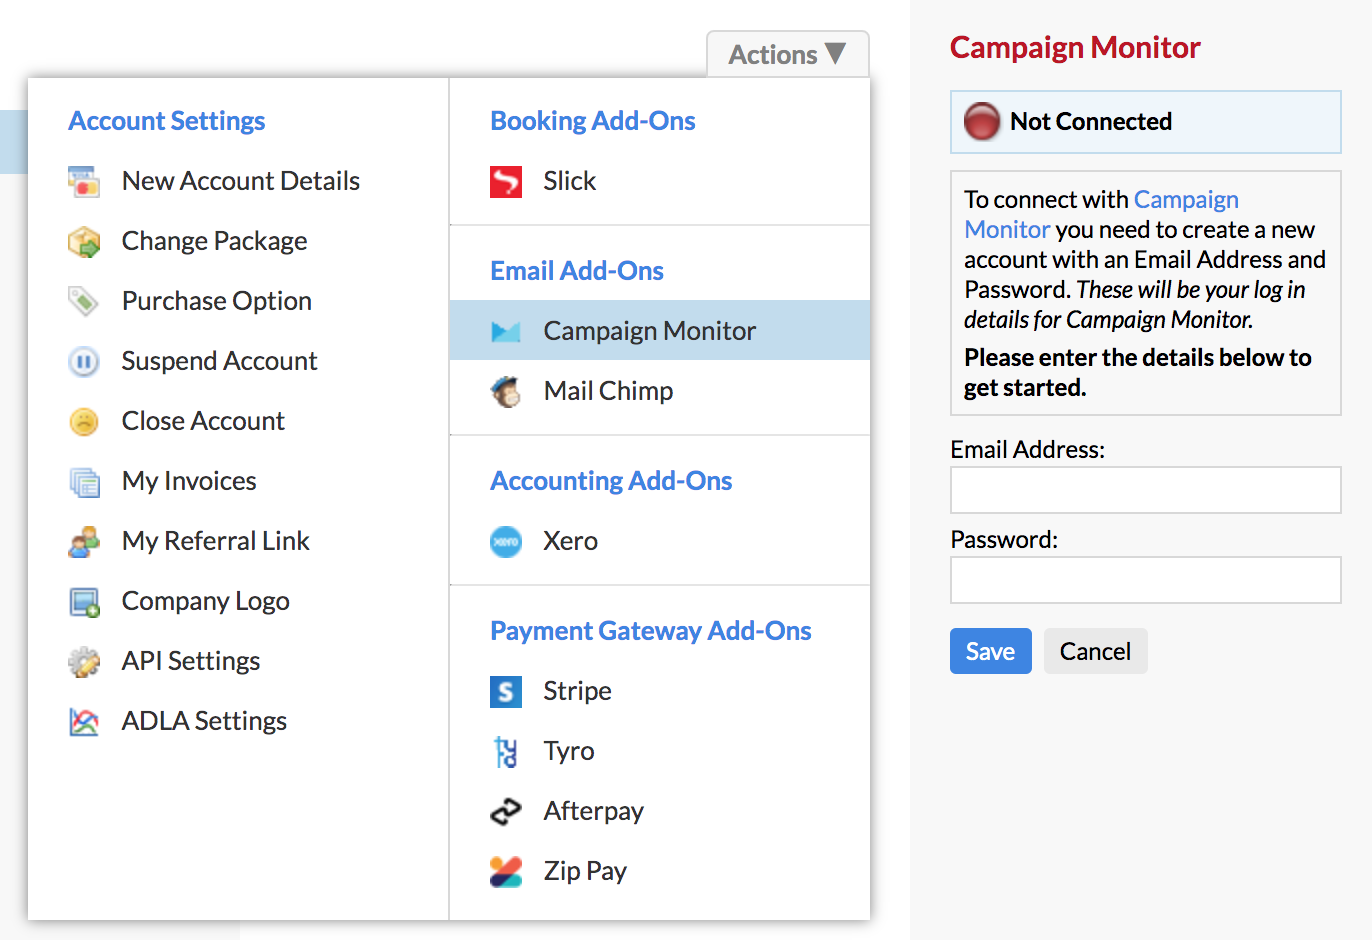The width and height of the screenshot is (1372, 940).
Task: Click the Zip Pay icon
Action: [x=506, y=871]
